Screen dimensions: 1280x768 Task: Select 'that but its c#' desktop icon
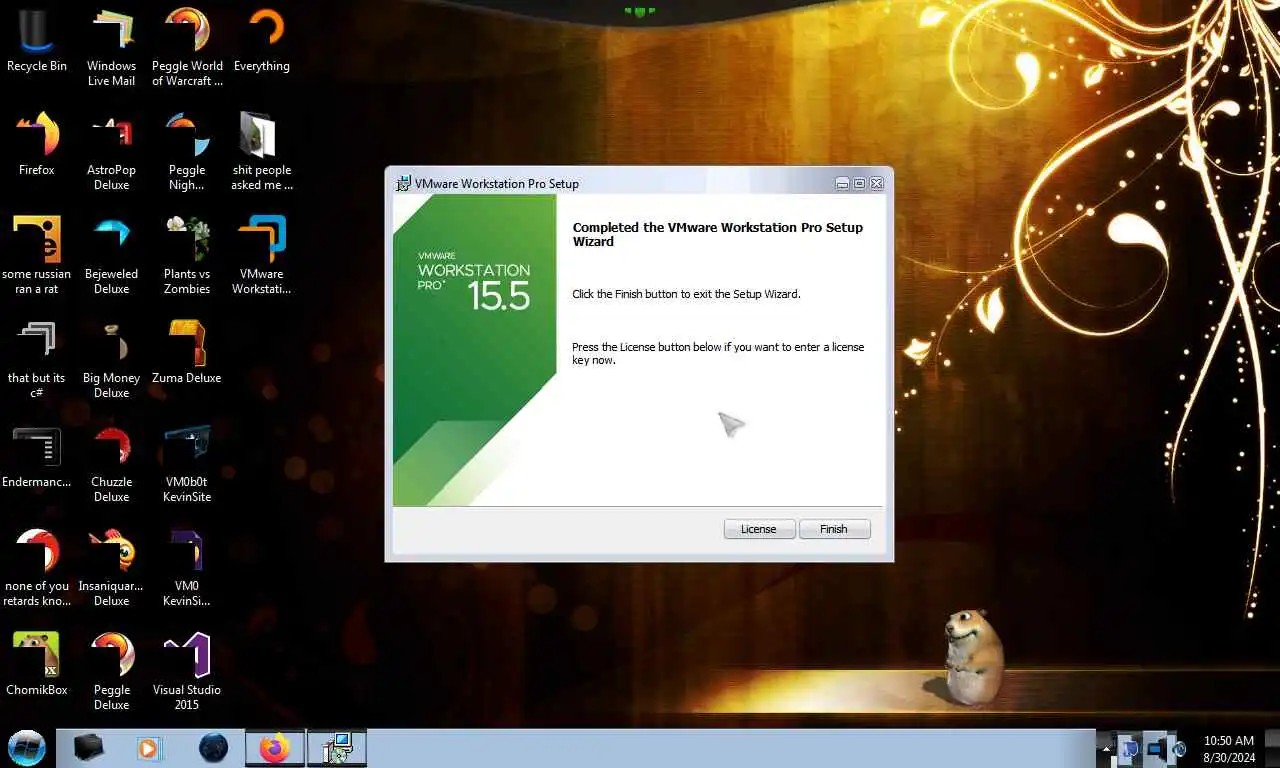[x=37, y=360]
